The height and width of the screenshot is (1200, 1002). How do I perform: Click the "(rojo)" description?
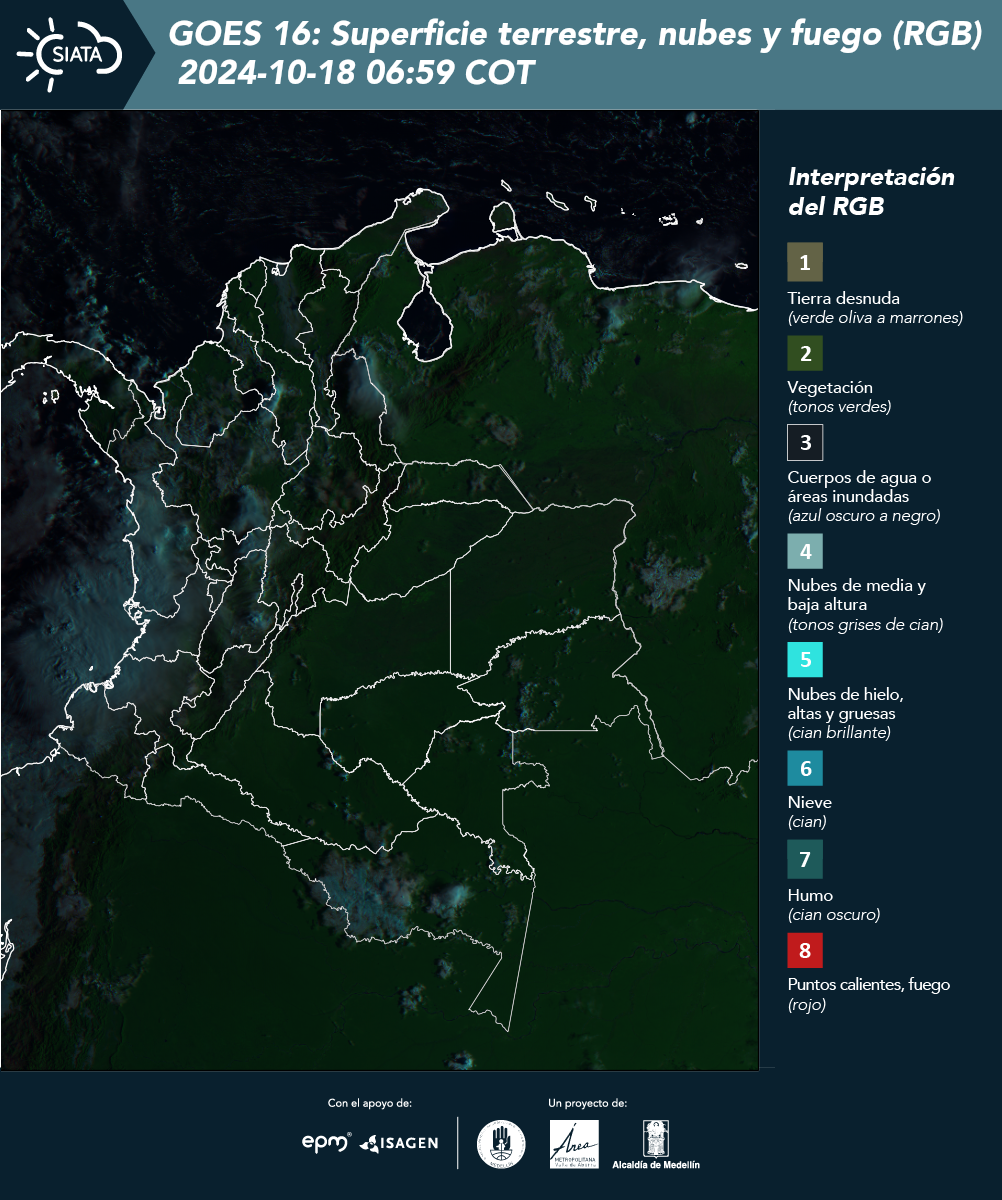coord(807,1005)
